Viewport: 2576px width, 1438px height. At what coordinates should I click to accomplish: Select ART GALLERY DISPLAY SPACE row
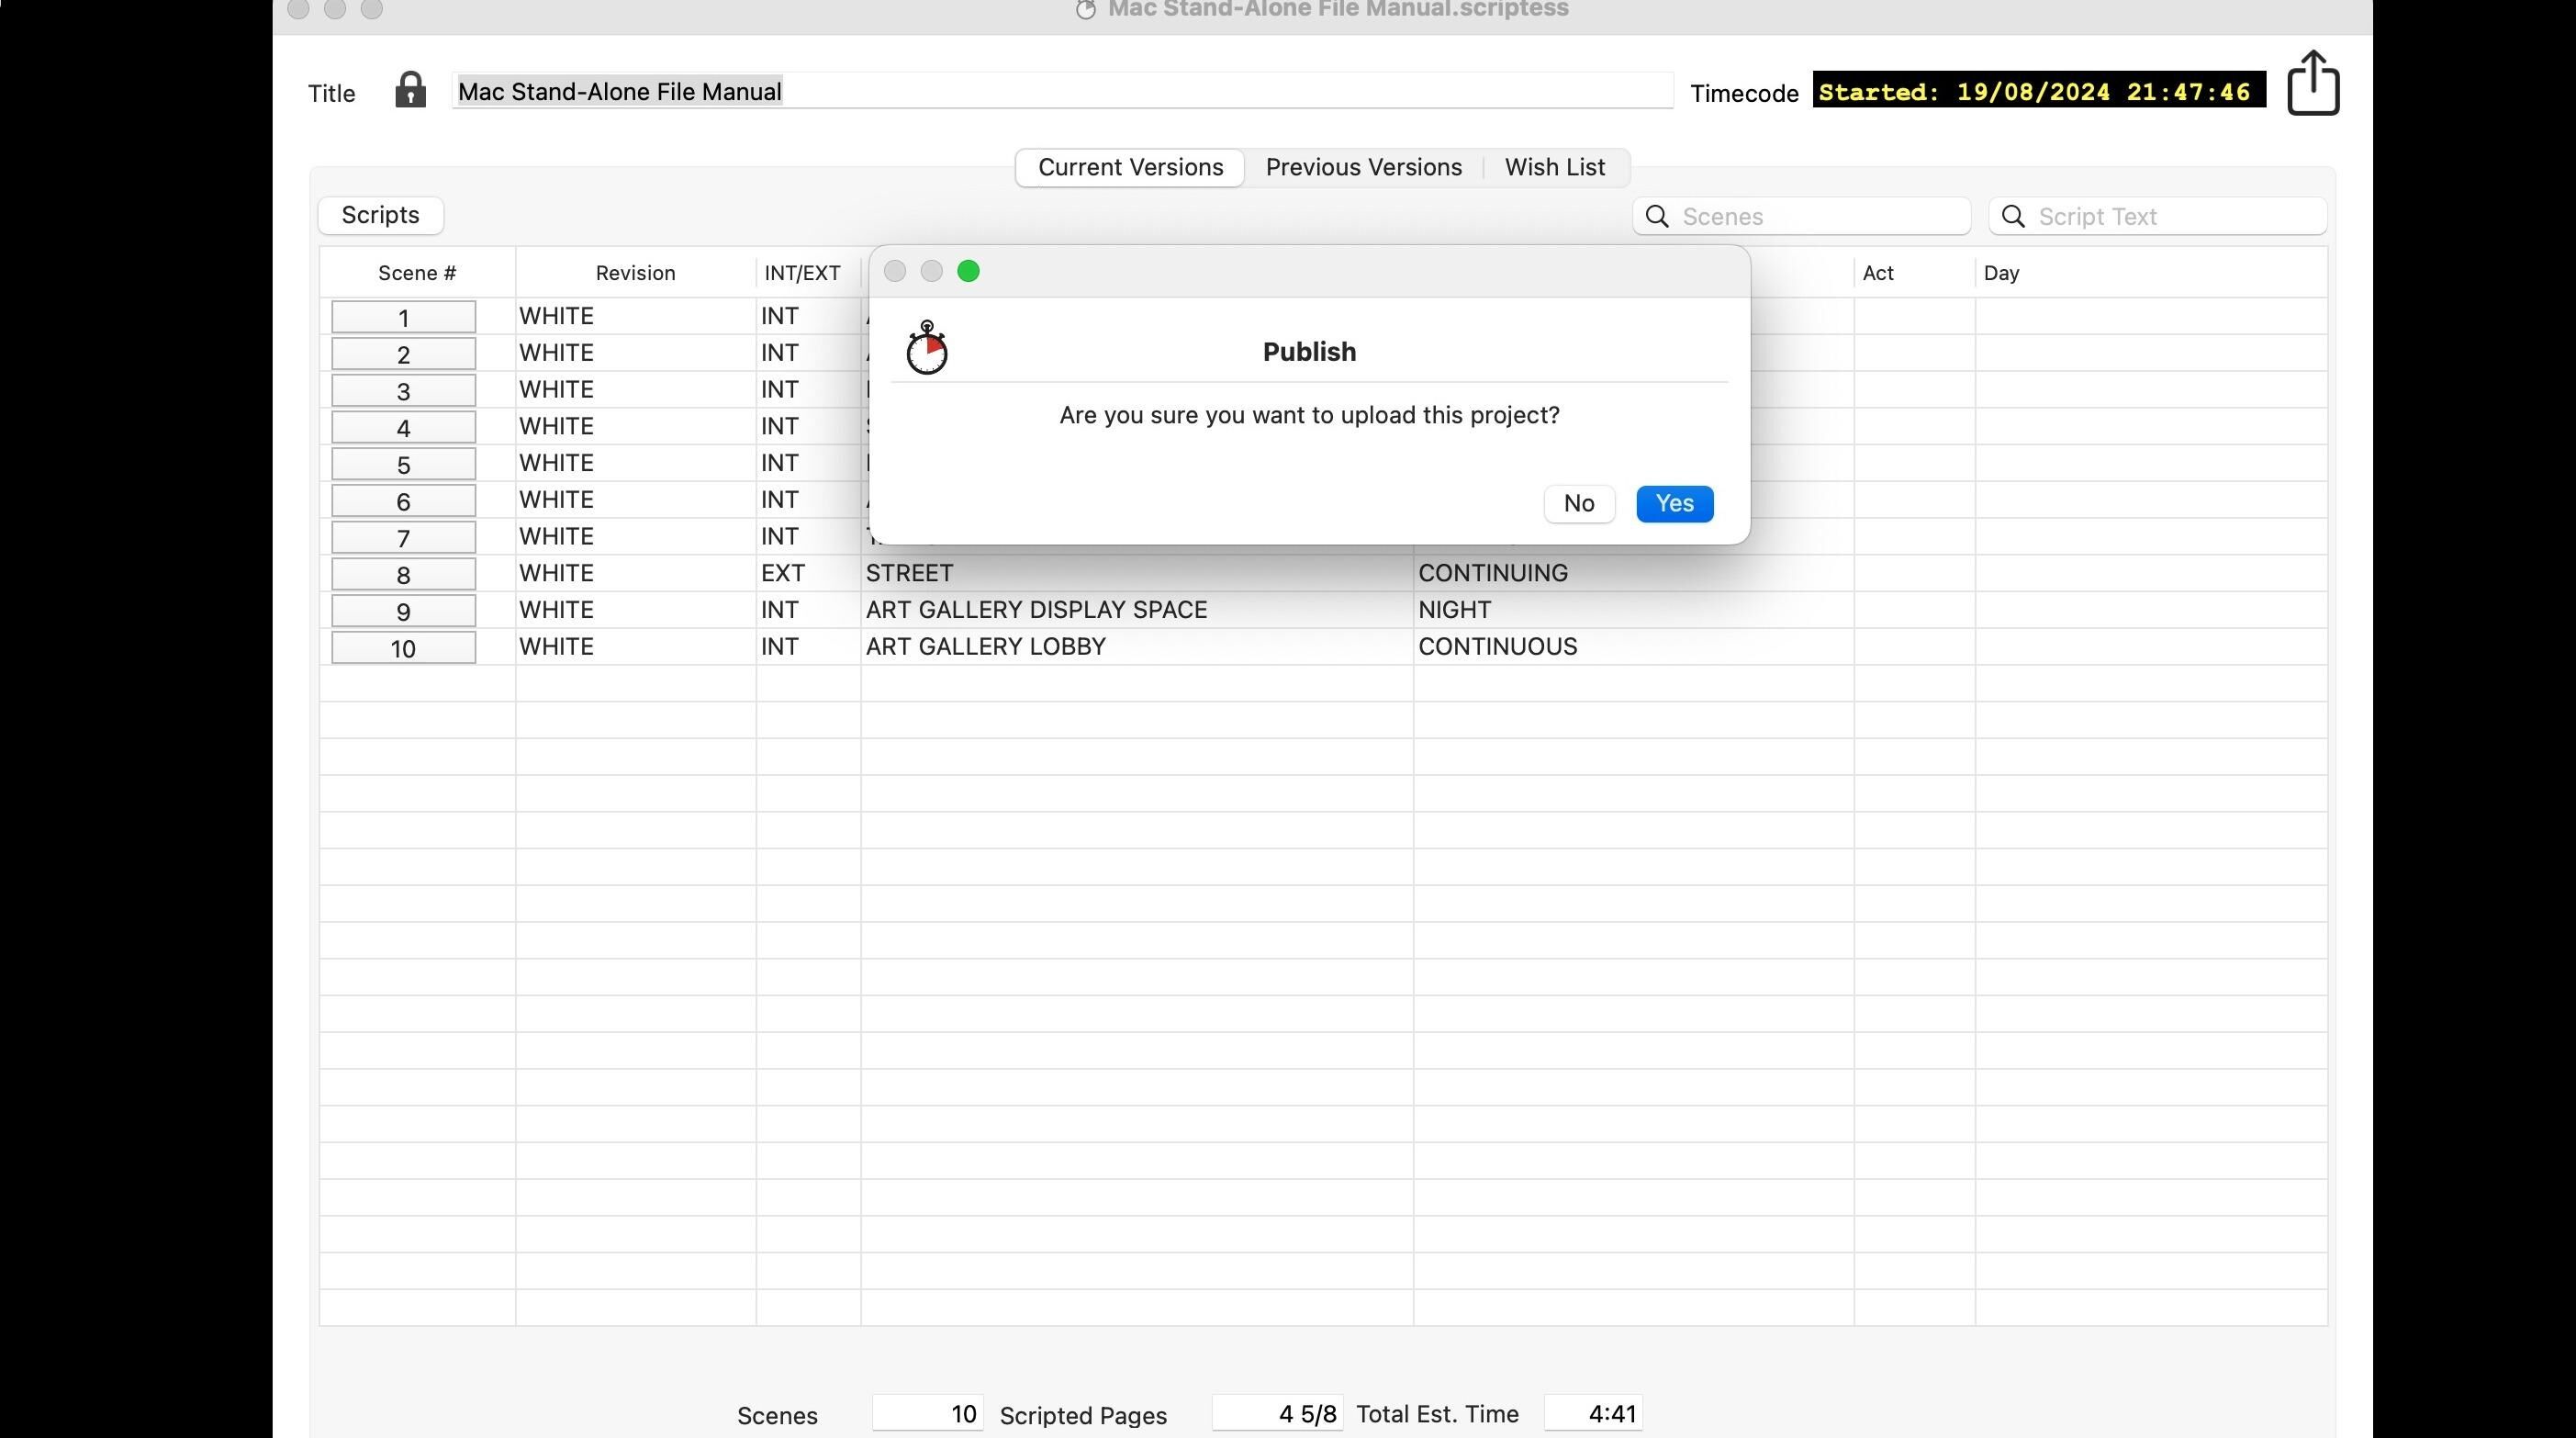(x=1036, y=610)
